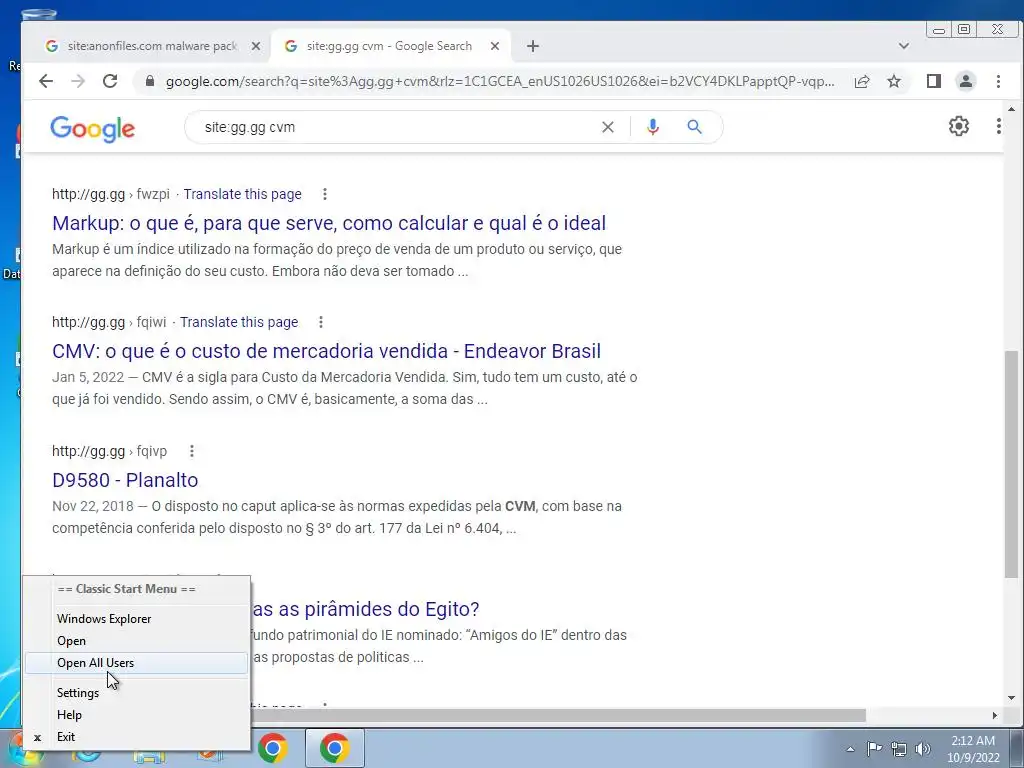Click the scroll up arrow
This screenshot has height=768, width=1024.
coord(1011,109)
